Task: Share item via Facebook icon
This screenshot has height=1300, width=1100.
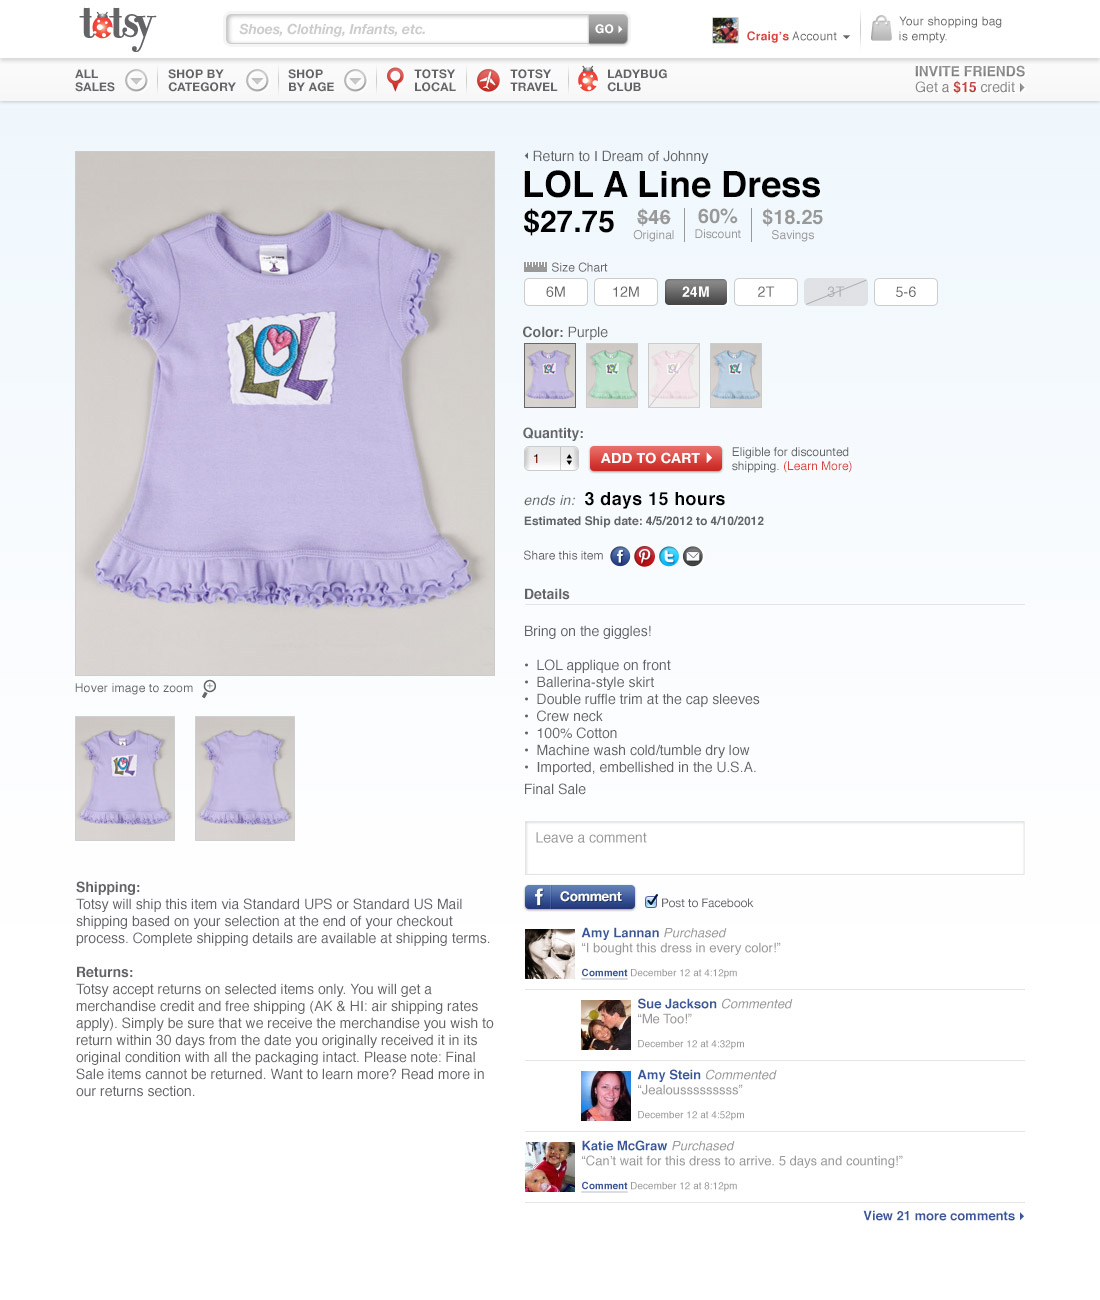Action: pos(620,556)
